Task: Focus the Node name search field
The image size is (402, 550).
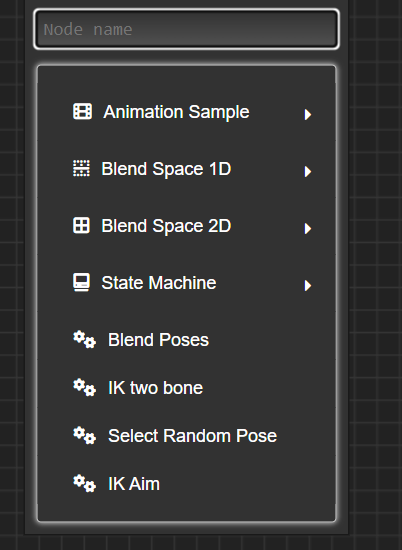Action: click(x=186, y=29)
